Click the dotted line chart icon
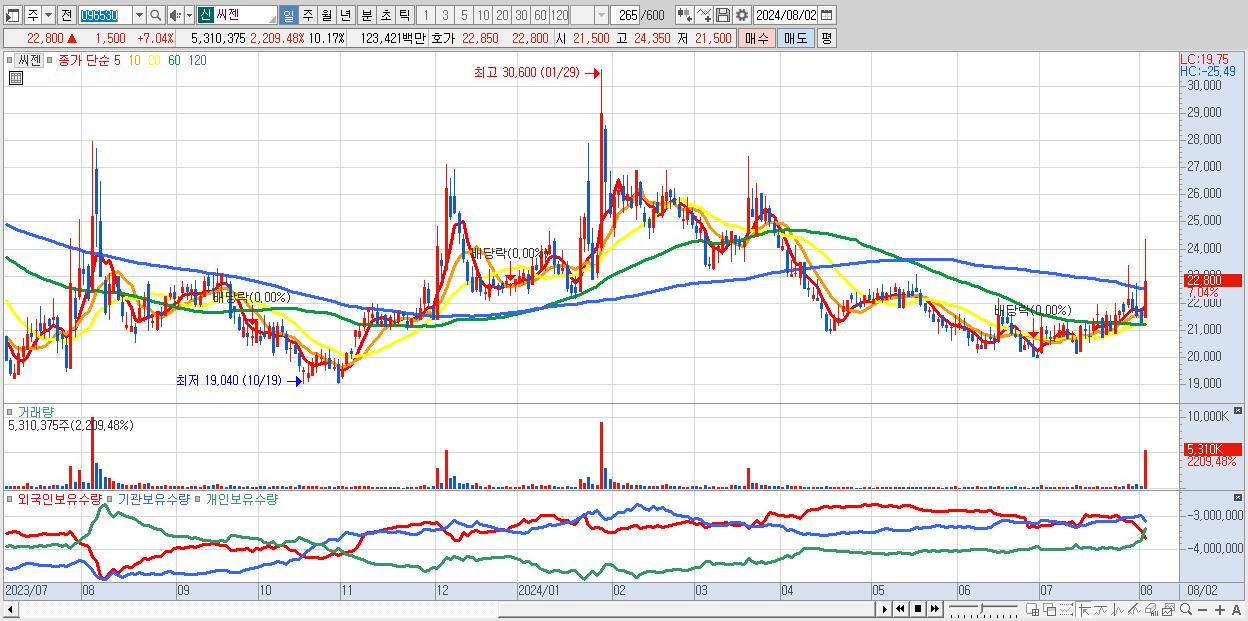The height and width of the screenshot is (621, 1248). [x=1066, y=609]
